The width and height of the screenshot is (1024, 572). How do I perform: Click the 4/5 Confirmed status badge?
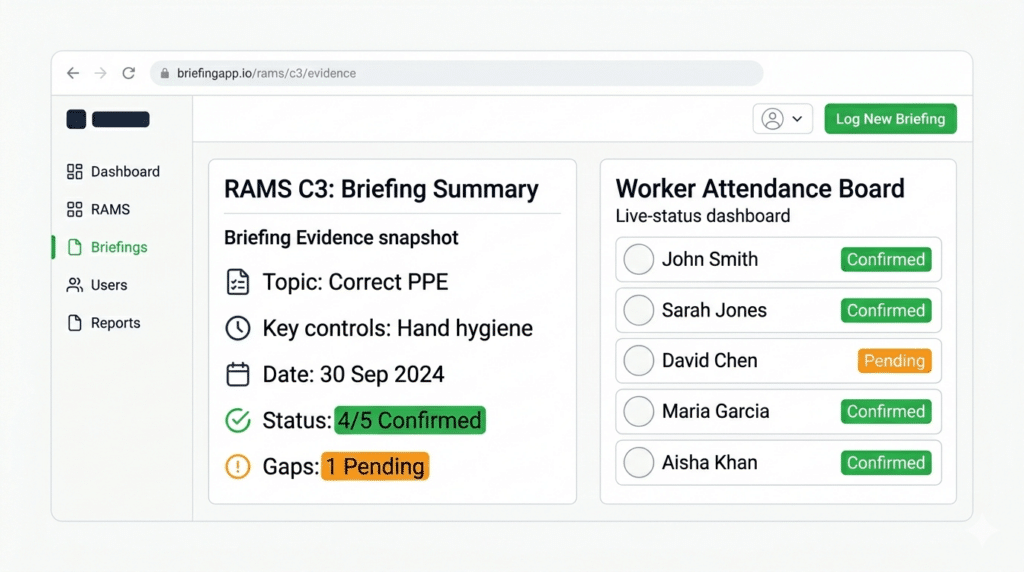tap(409, 421)
